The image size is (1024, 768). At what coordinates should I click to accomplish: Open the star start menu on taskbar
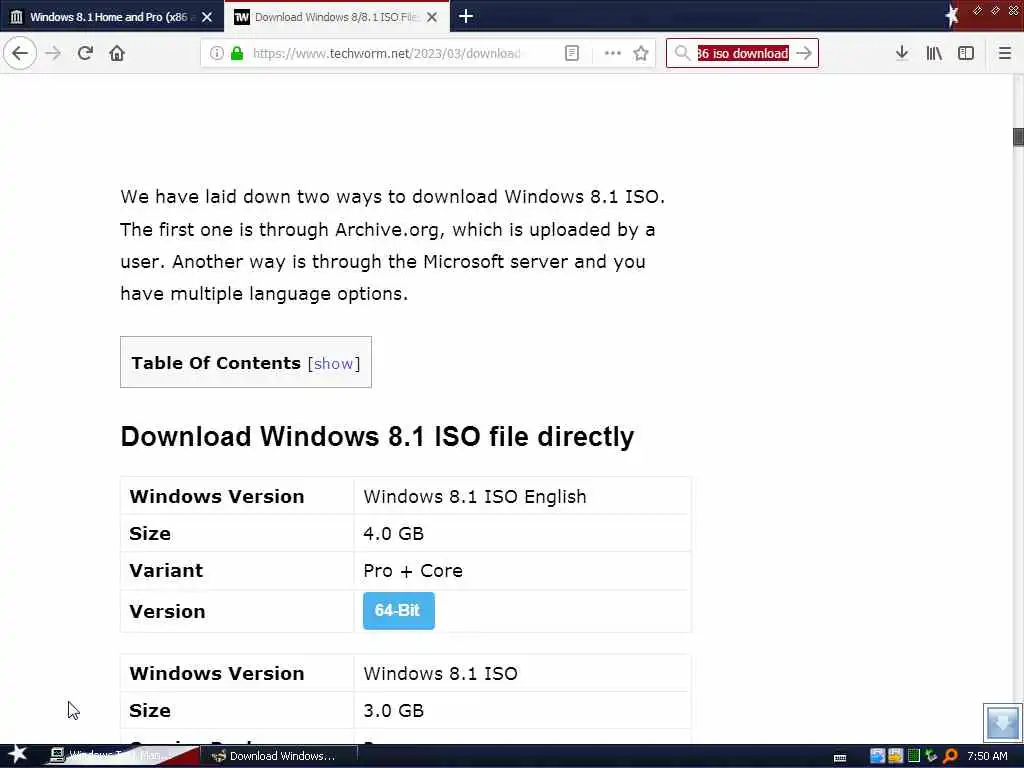click(x=18, y=755)
